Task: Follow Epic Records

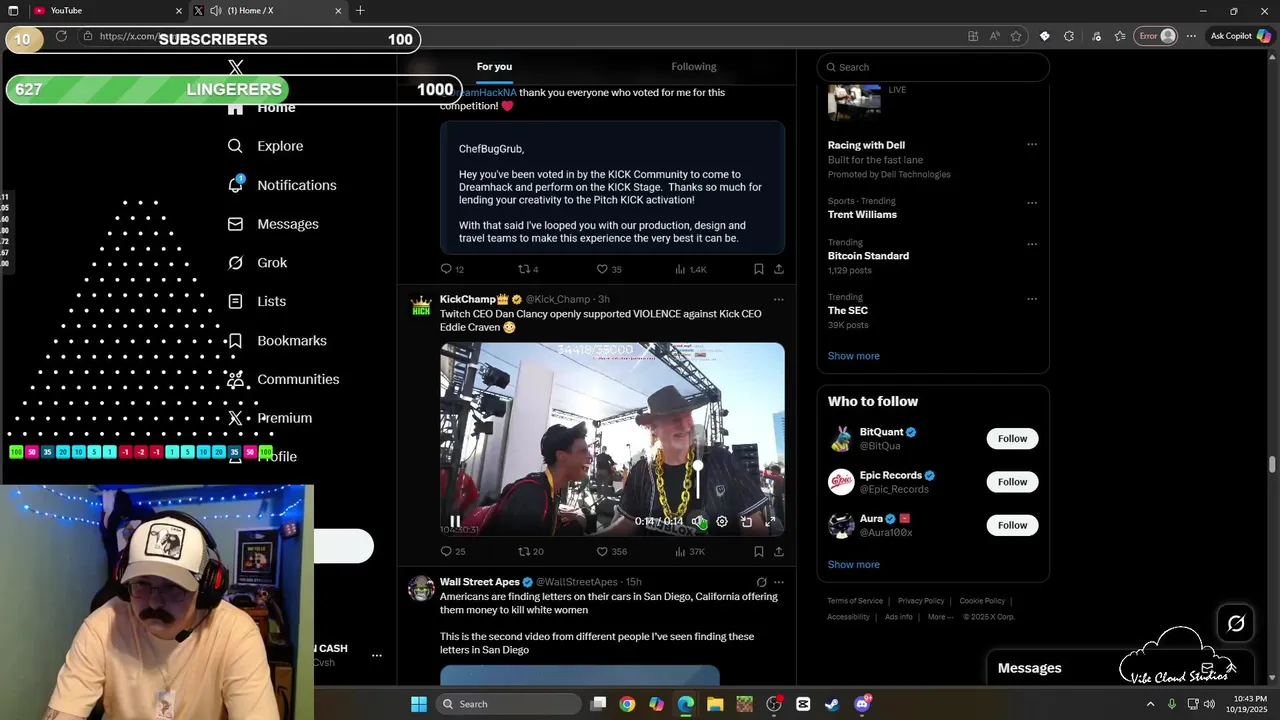Action: (1012, 482)
